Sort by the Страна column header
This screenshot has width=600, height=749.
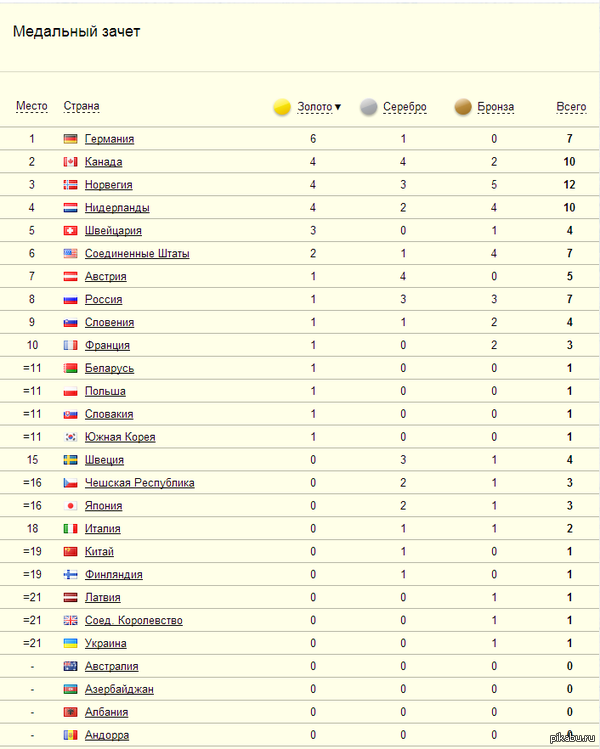[81, 106]
